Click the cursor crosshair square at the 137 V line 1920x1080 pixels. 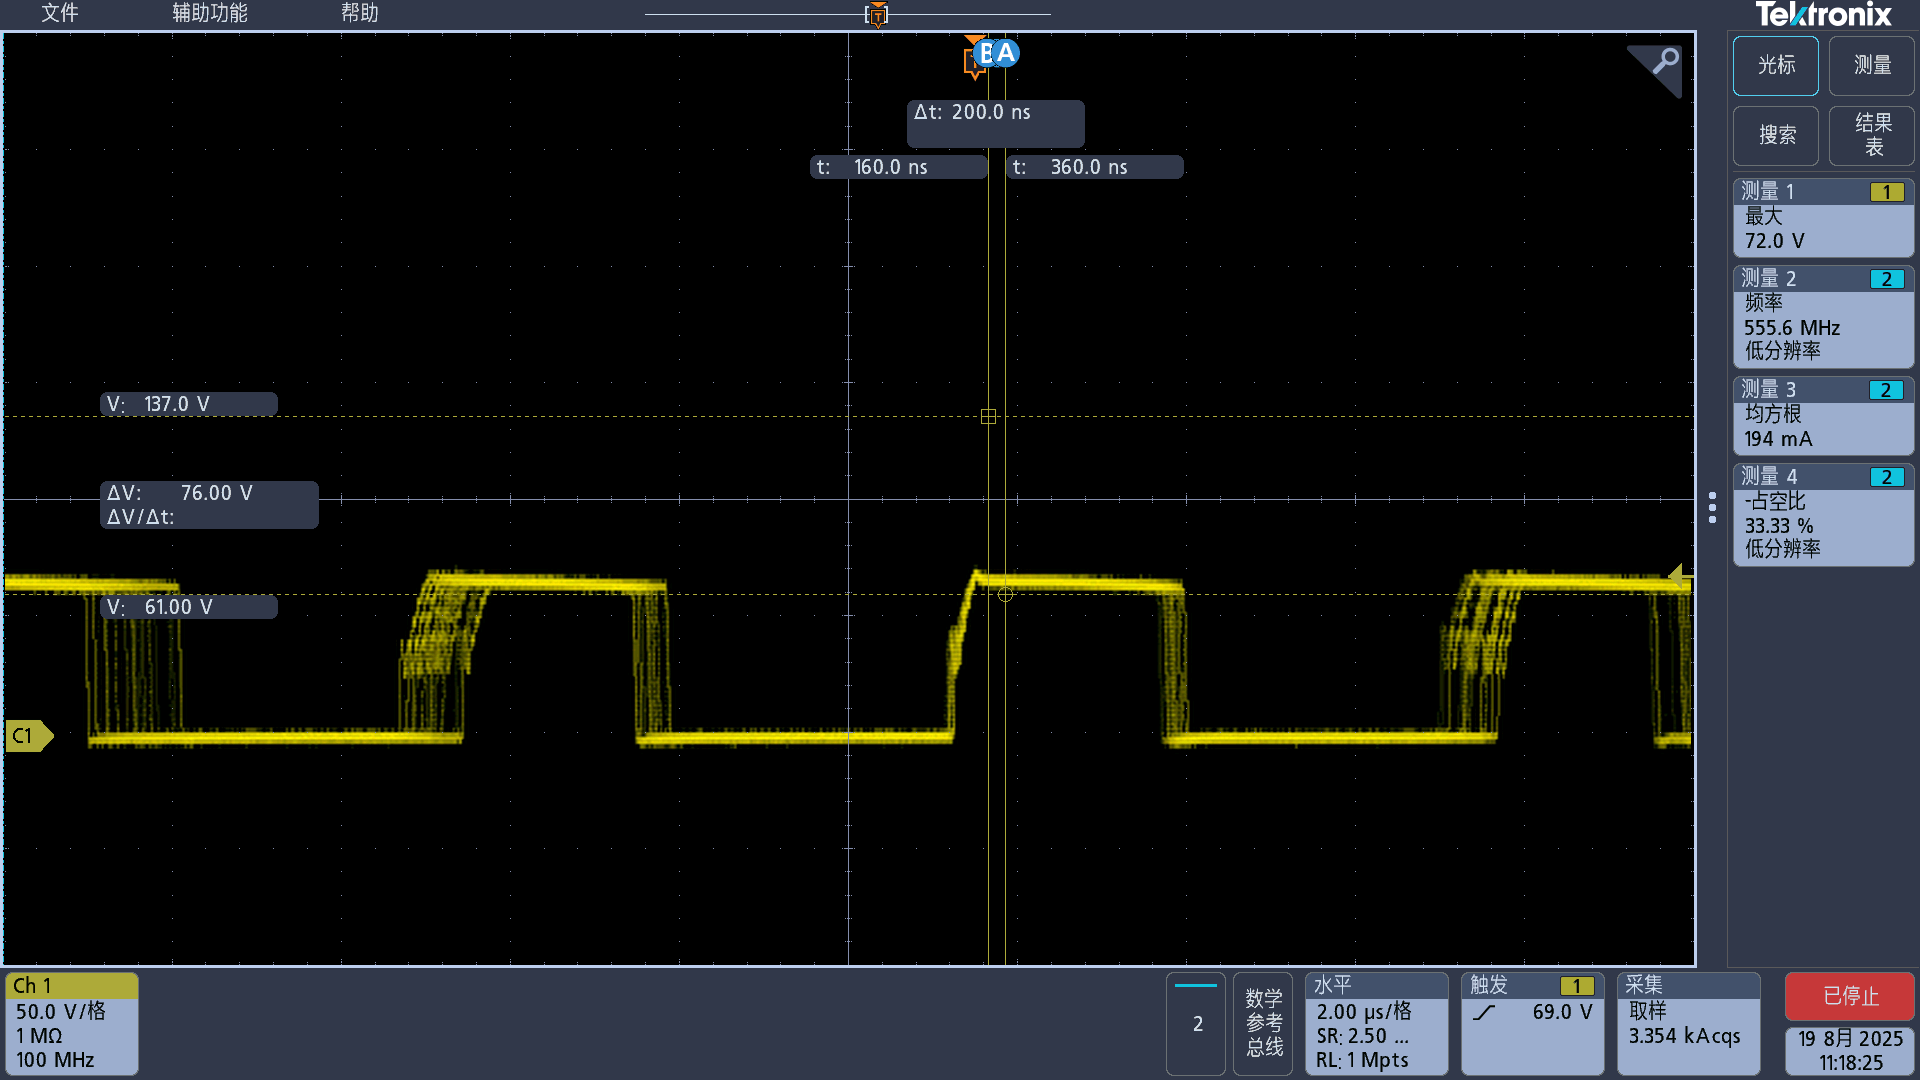988,416
